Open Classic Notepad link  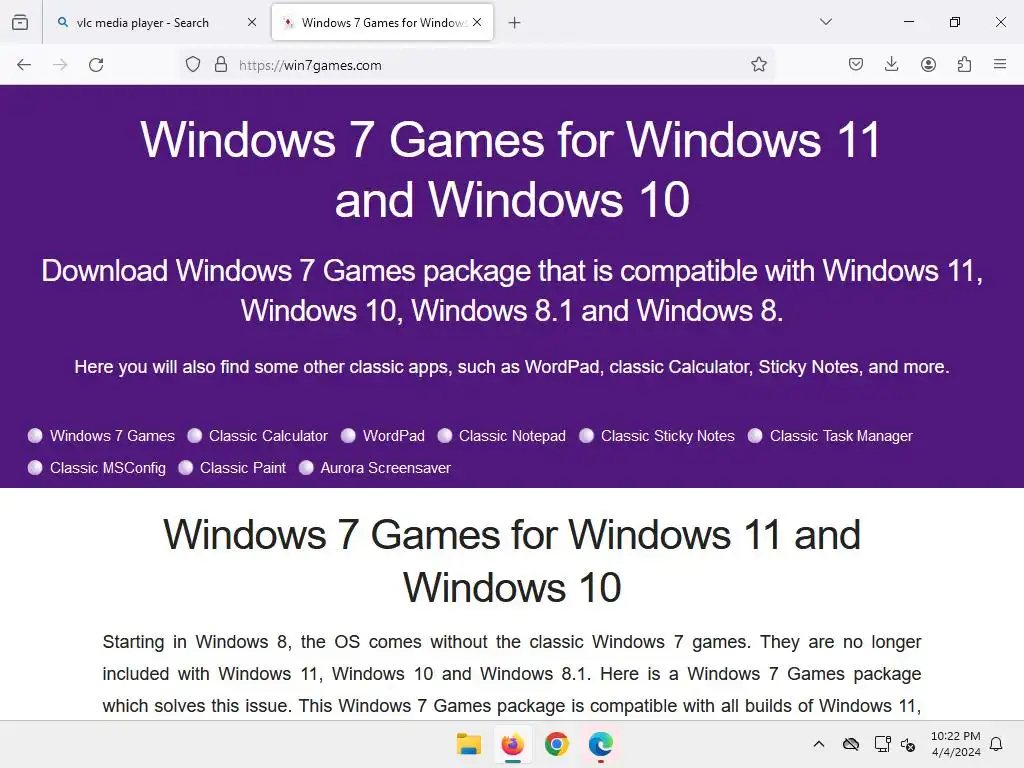coord(513,436)
